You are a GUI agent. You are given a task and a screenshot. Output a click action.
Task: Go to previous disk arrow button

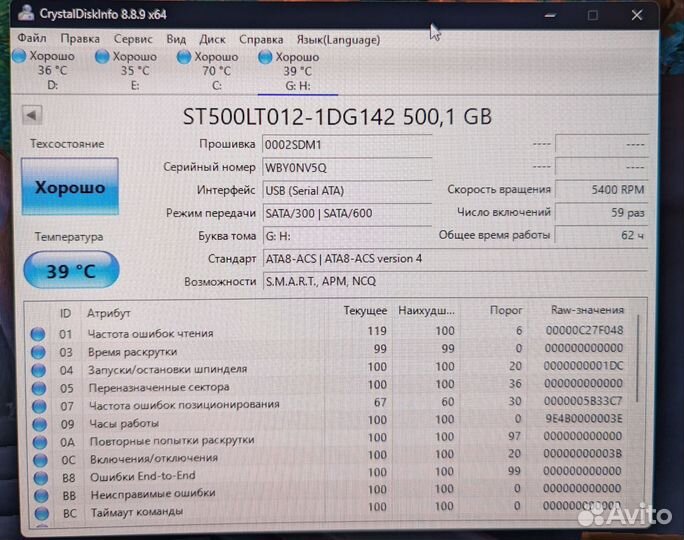tap(32, 115)
